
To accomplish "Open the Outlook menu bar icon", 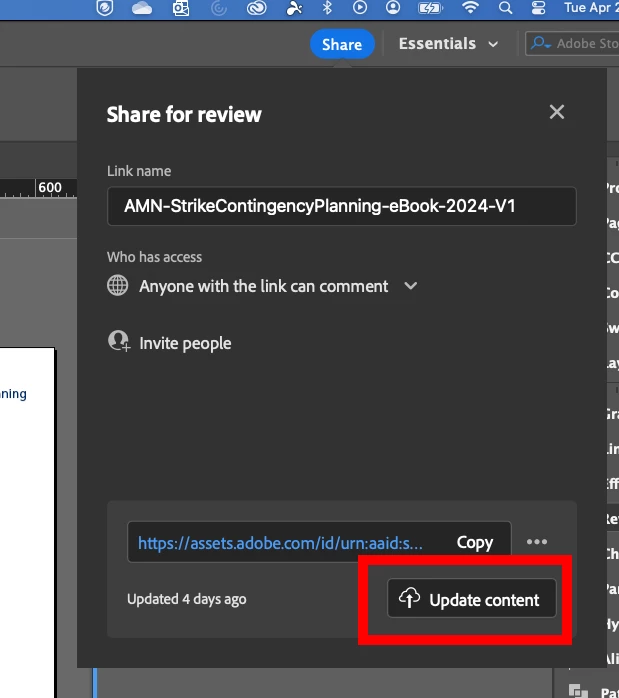I will (181, 8).
